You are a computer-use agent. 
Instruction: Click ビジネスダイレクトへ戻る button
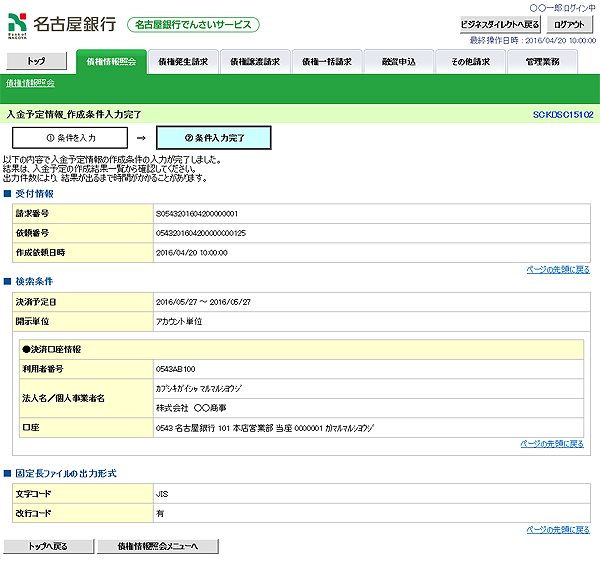pyautogui.click(x=500, y=25)
